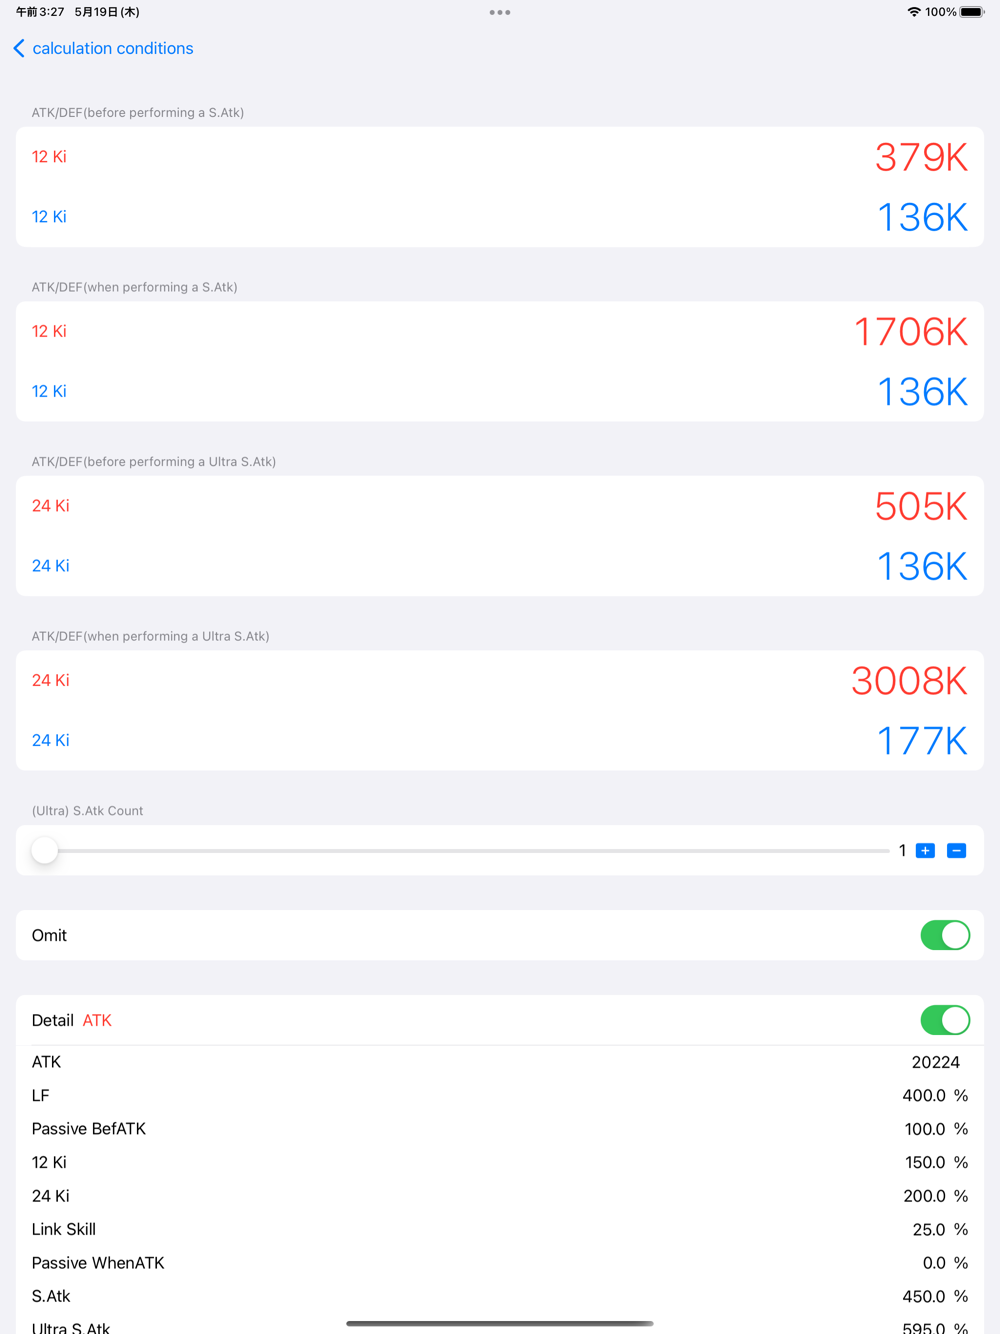This screenshot has width=1000, height=1334.
Task: Tap the Wi-Fi status icon
Action: (914, 12)
